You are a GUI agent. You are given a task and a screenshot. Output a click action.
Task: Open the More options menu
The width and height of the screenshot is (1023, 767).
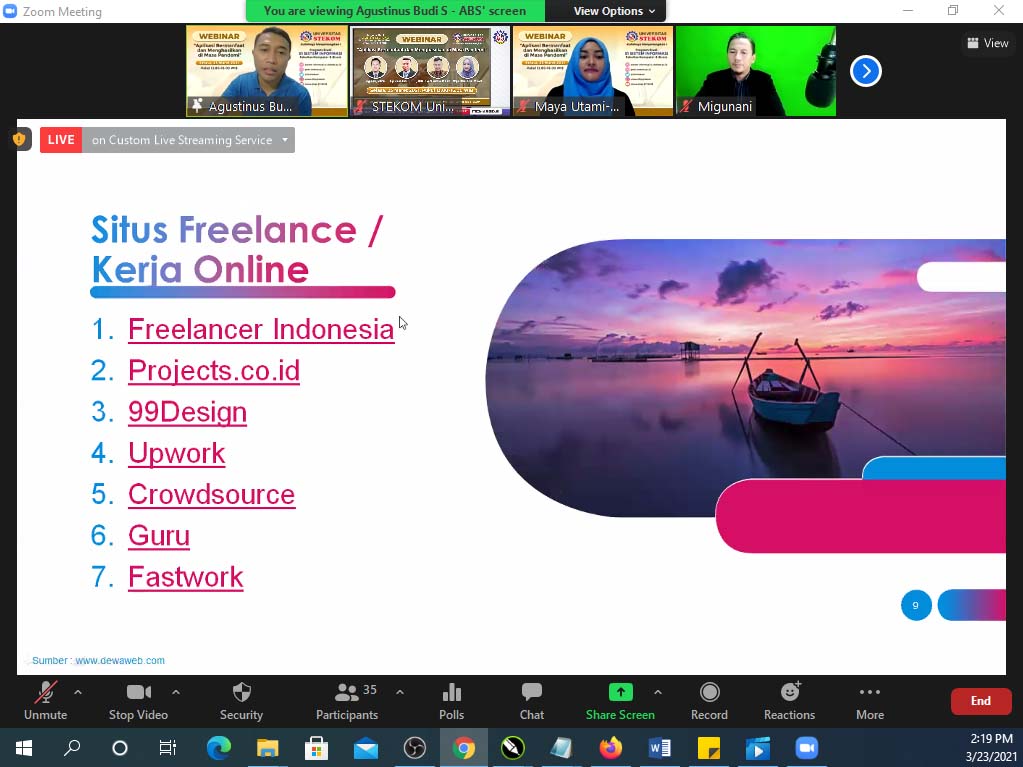(870, 700)
